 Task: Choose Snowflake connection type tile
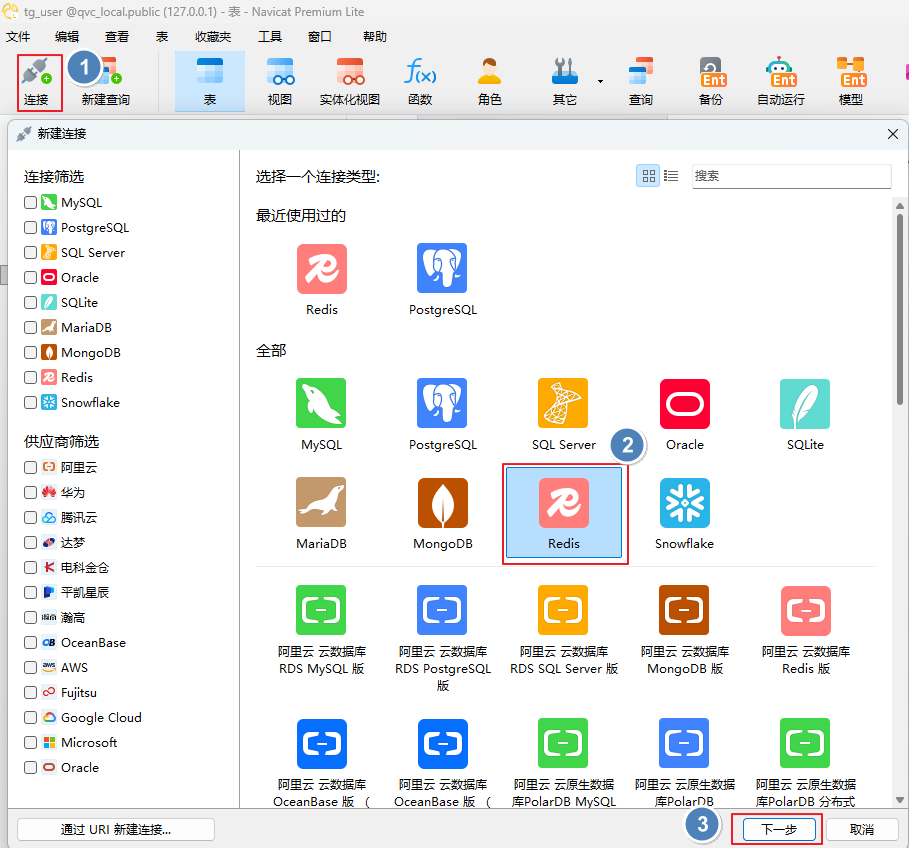(x=685, y=514)
